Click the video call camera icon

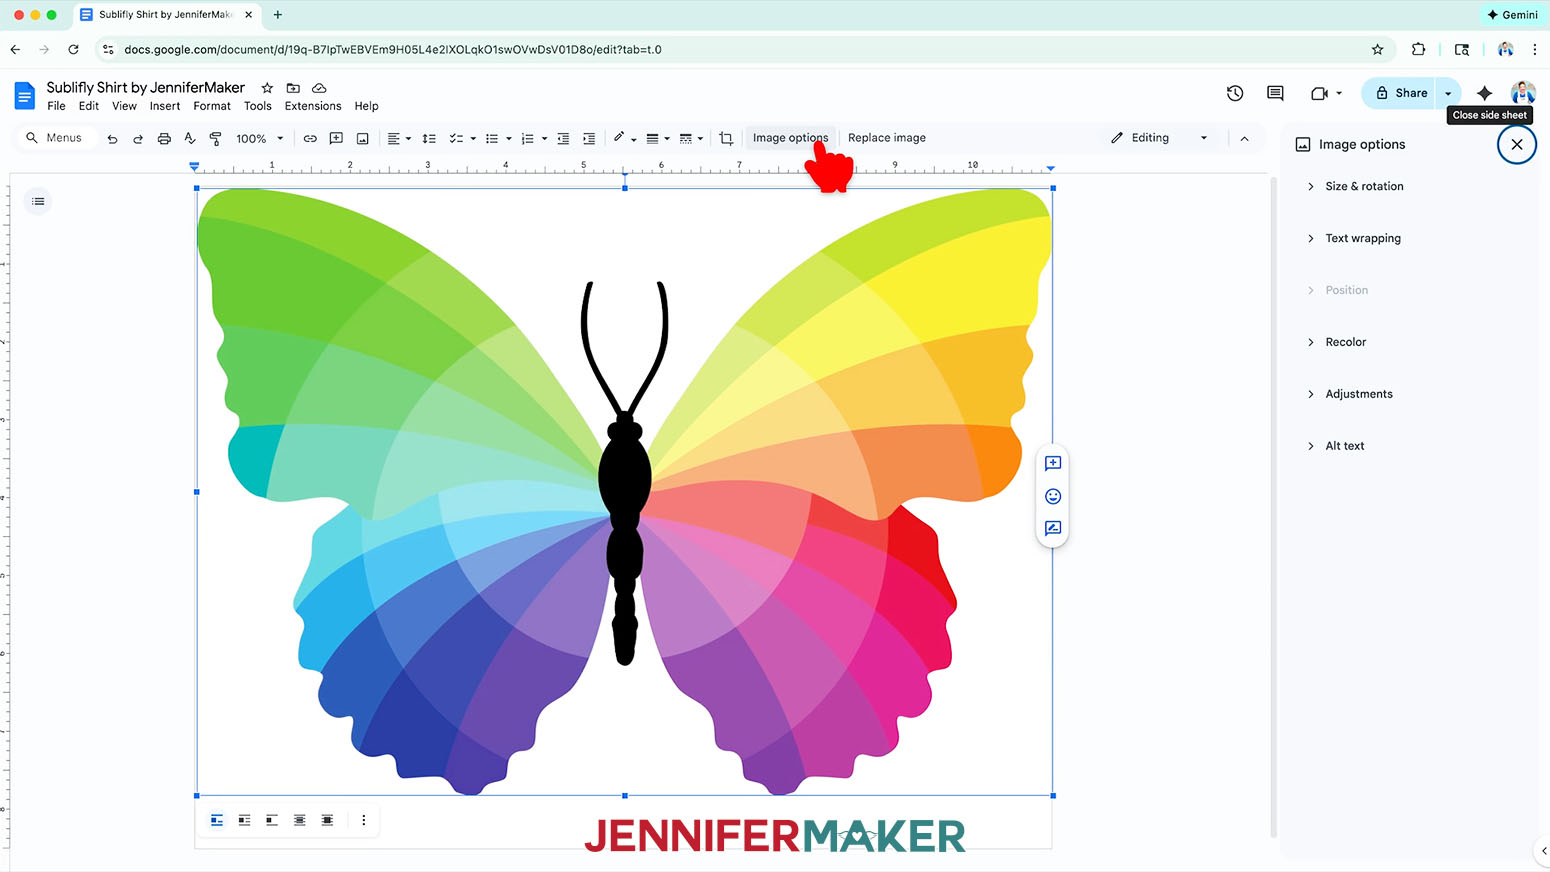coord(1320,93)
